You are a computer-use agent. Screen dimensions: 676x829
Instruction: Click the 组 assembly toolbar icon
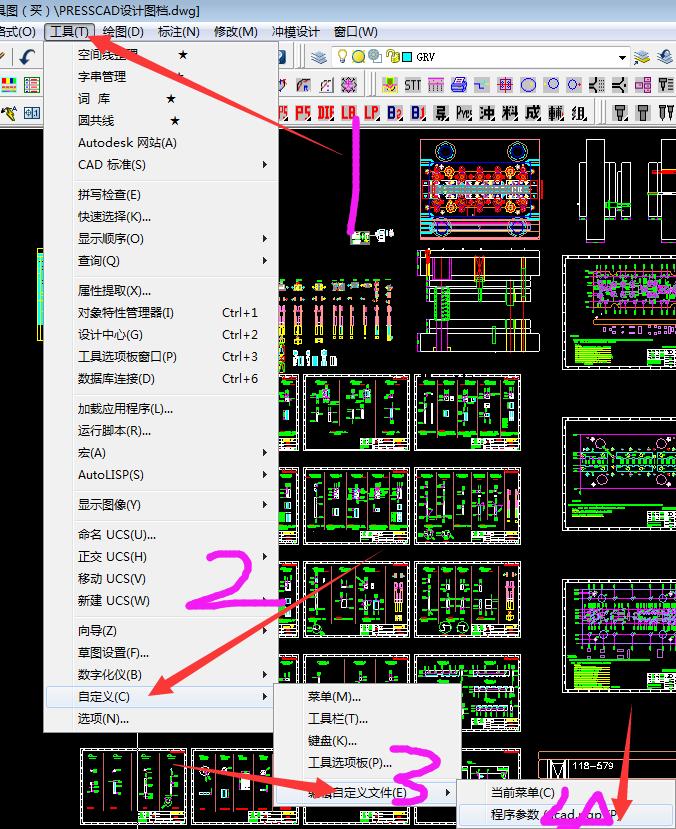579,113
